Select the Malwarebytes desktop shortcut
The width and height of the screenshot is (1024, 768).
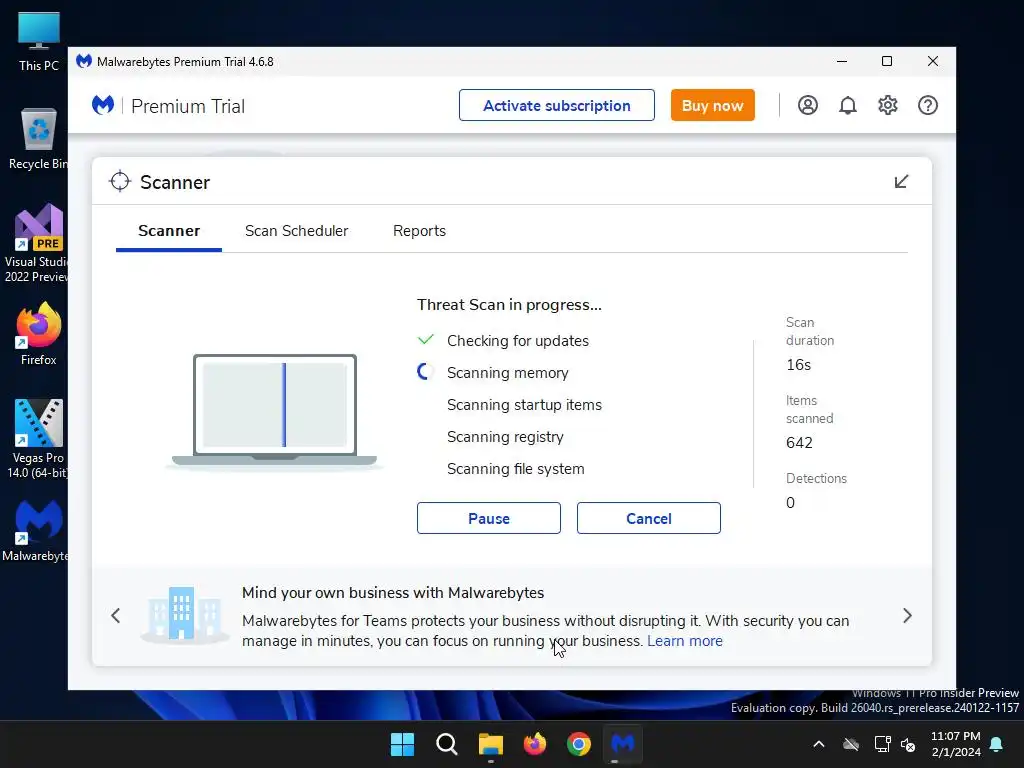36,531
